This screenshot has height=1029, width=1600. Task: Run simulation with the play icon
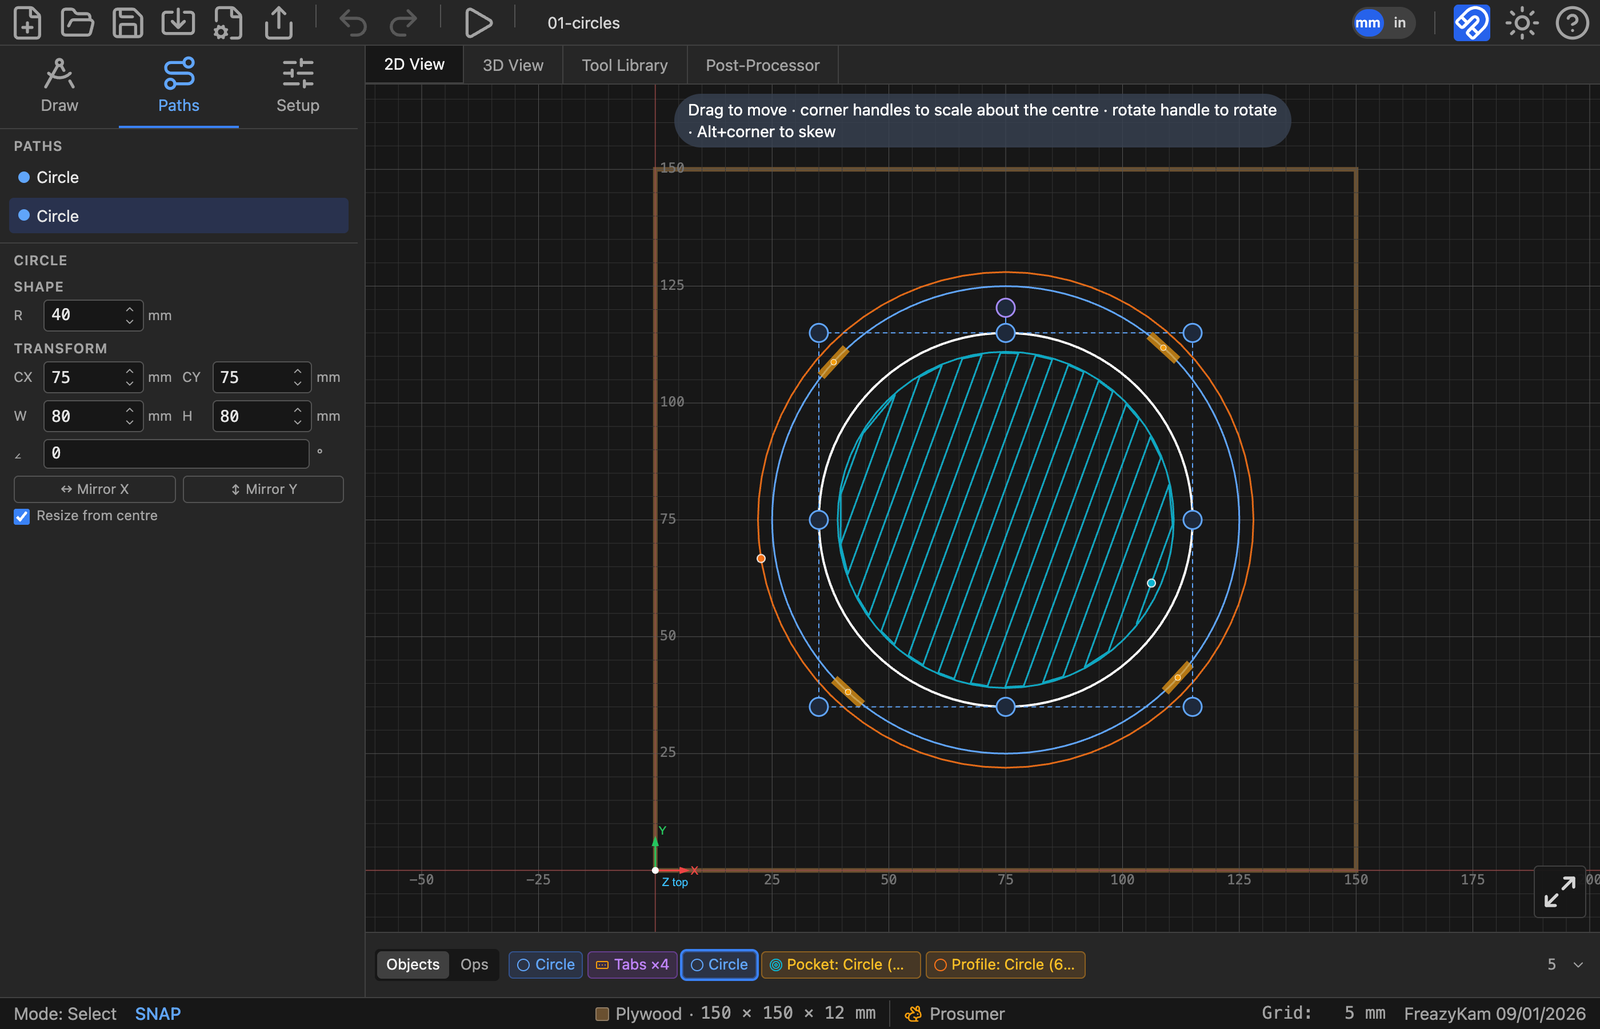478,22
